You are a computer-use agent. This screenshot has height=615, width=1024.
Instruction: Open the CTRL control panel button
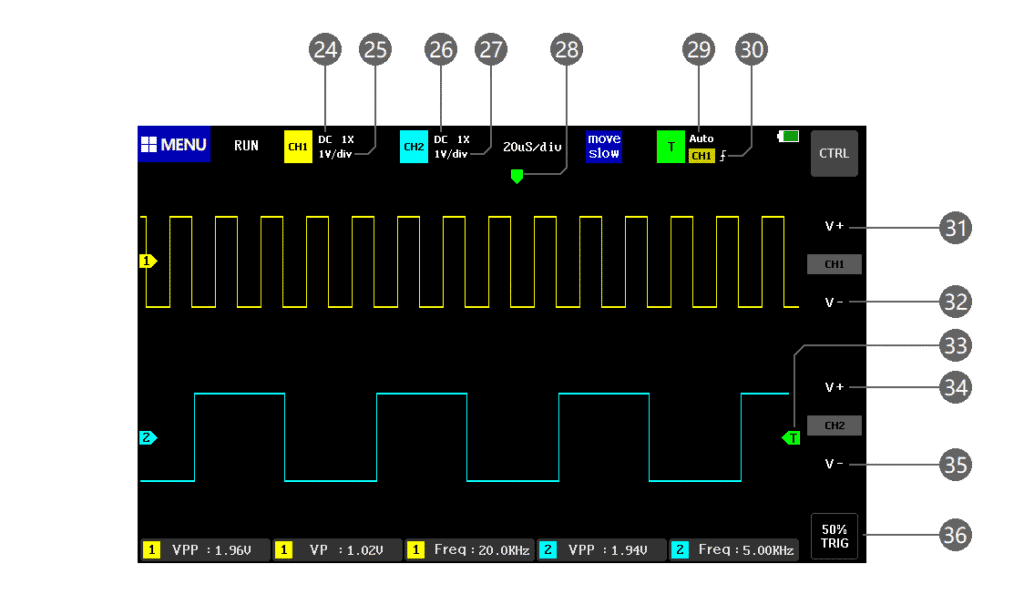pos(834,153)
